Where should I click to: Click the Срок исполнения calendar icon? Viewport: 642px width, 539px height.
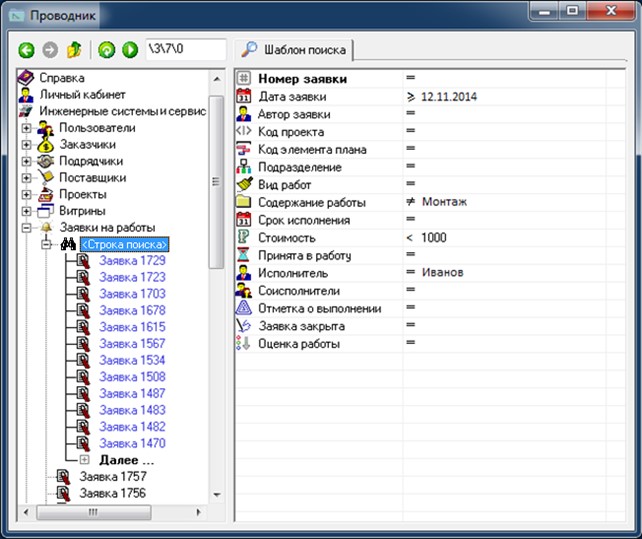(x=244, y=219)
